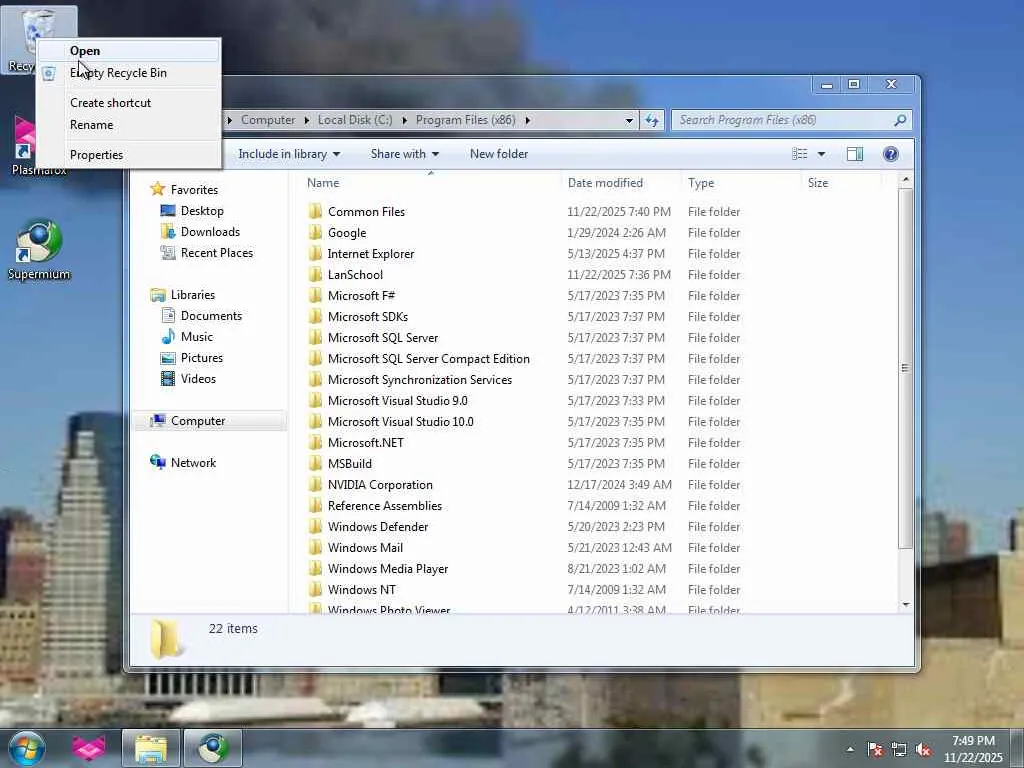The image size is (1024, 768).
Task: Select the NVIDIA Corporation folder icon
Action: click(315, 485)
